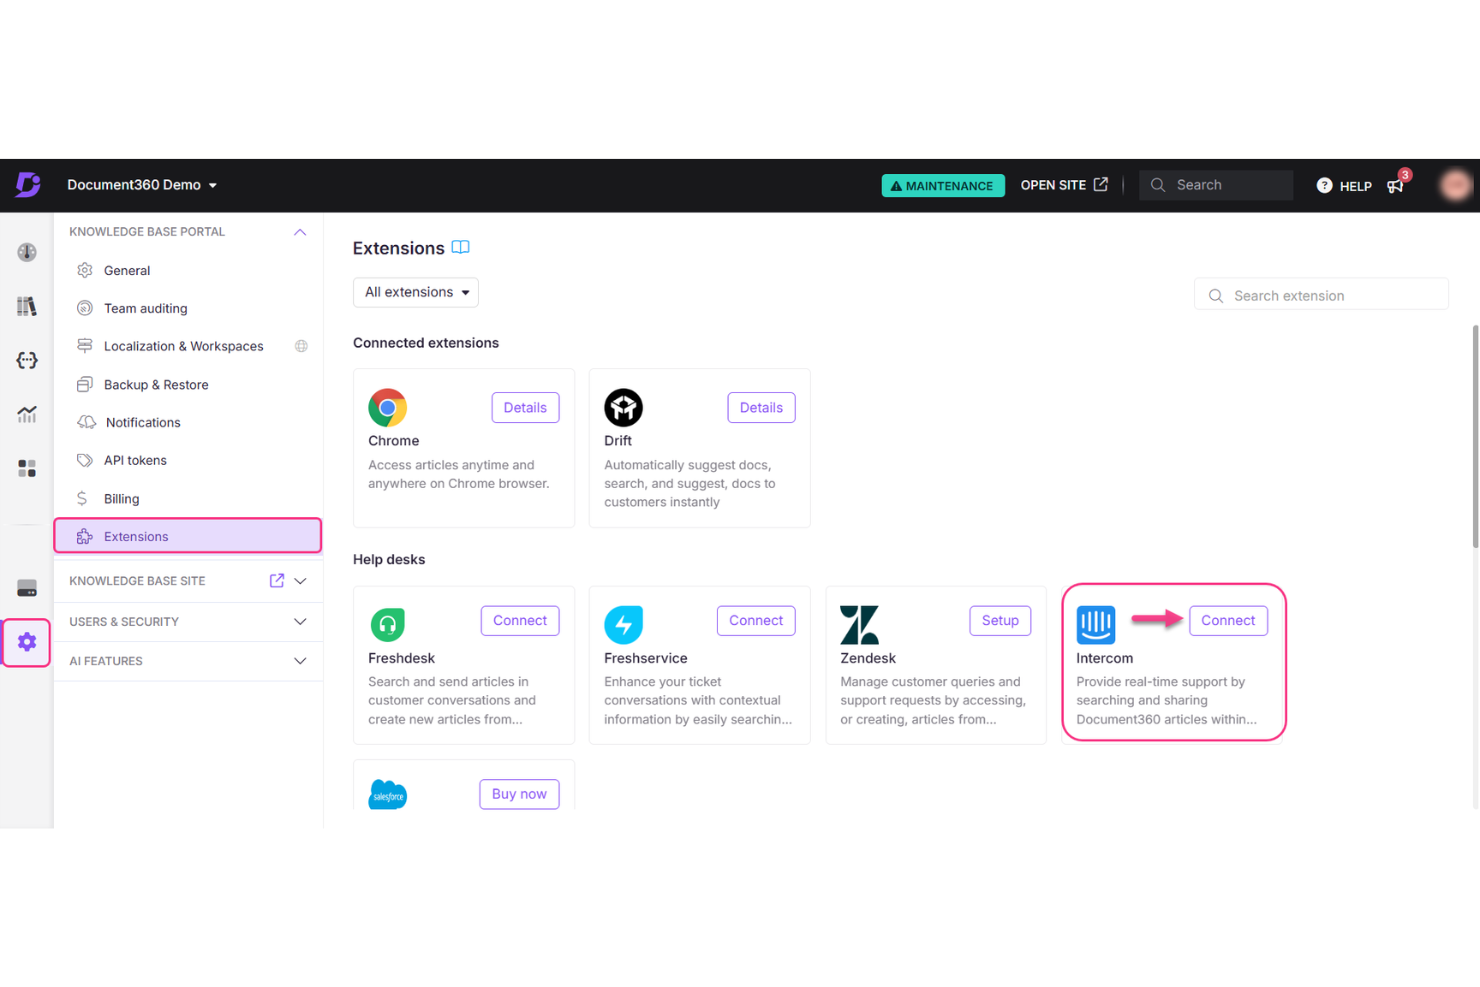Select the Documentation icon in the sidebar
1480x987 pixels.
click(x=27, y=306)
